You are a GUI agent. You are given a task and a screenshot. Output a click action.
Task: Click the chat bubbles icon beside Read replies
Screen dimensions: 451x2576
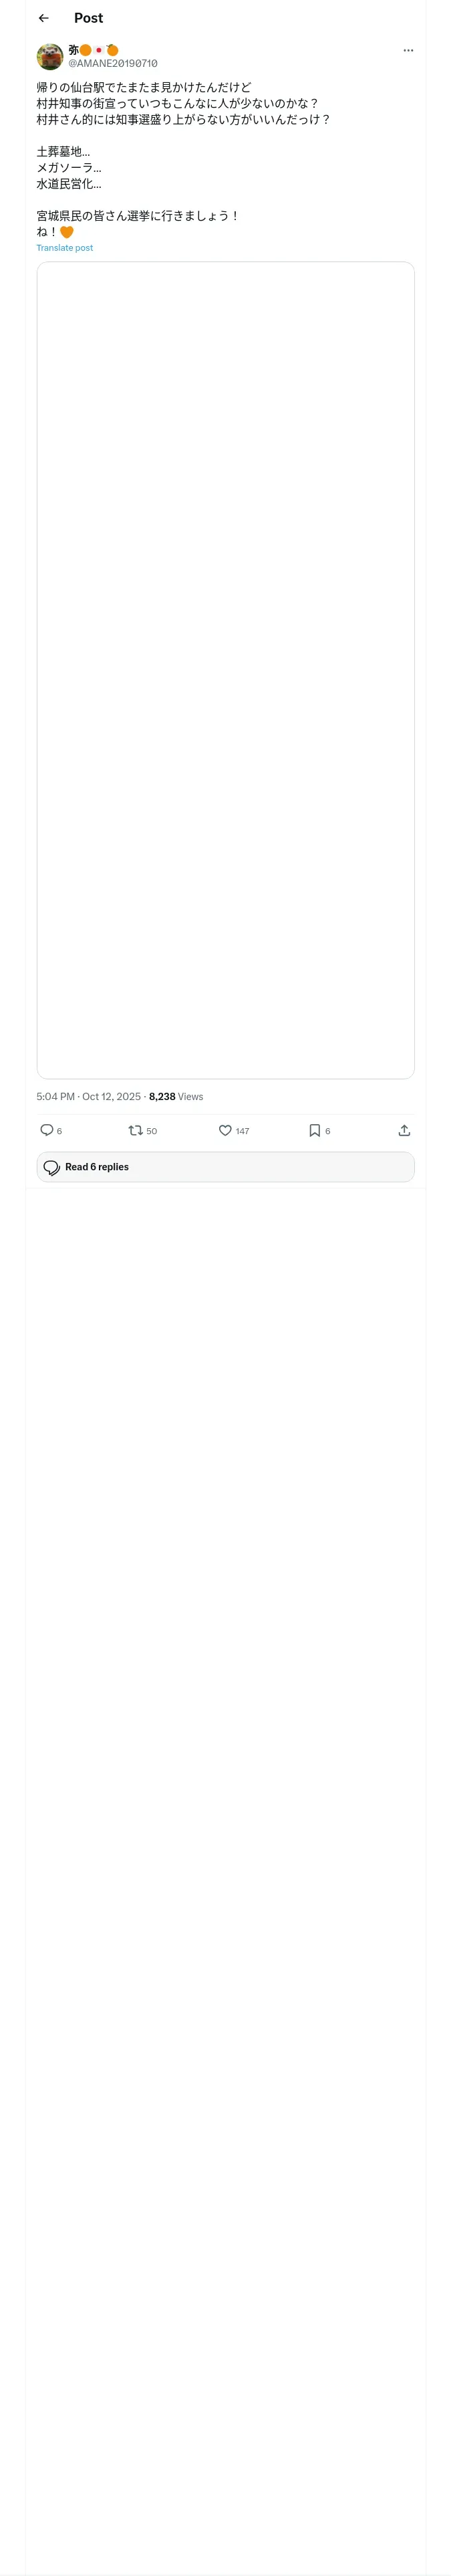point(52,1167)
